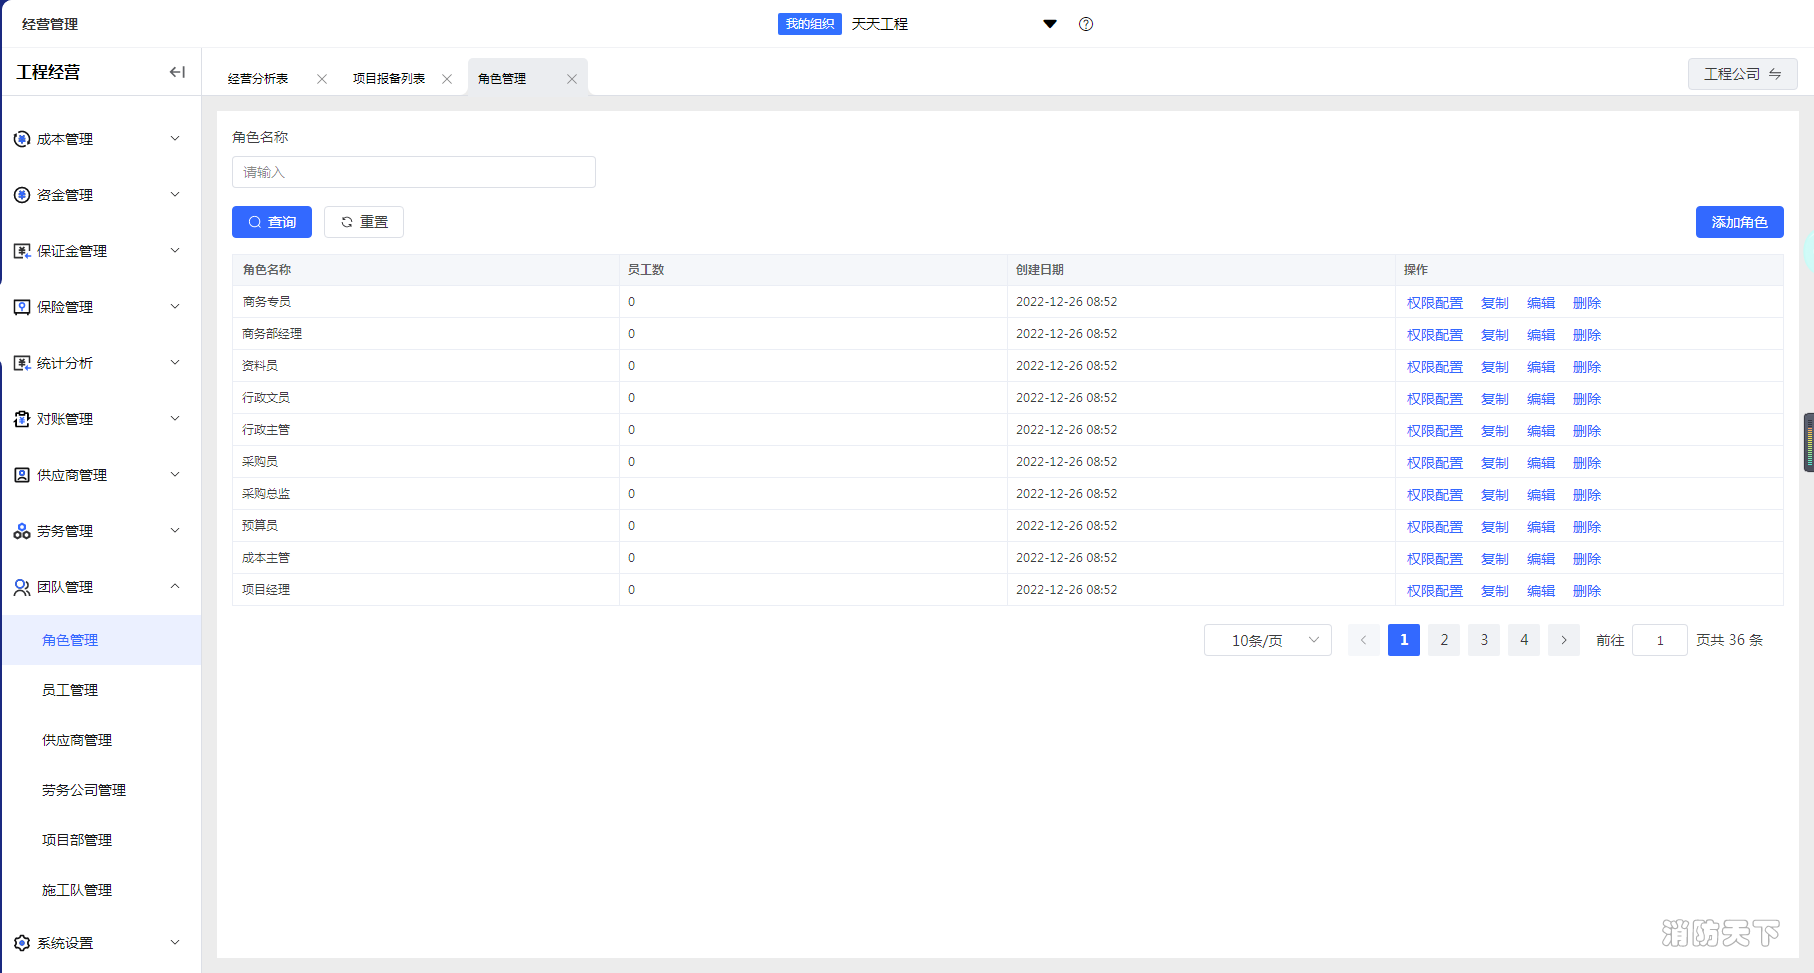Collapse the sidebar with the arrow icon
Image resolution: width=1814 pixels, height=973 pixels.
[177, 72]
